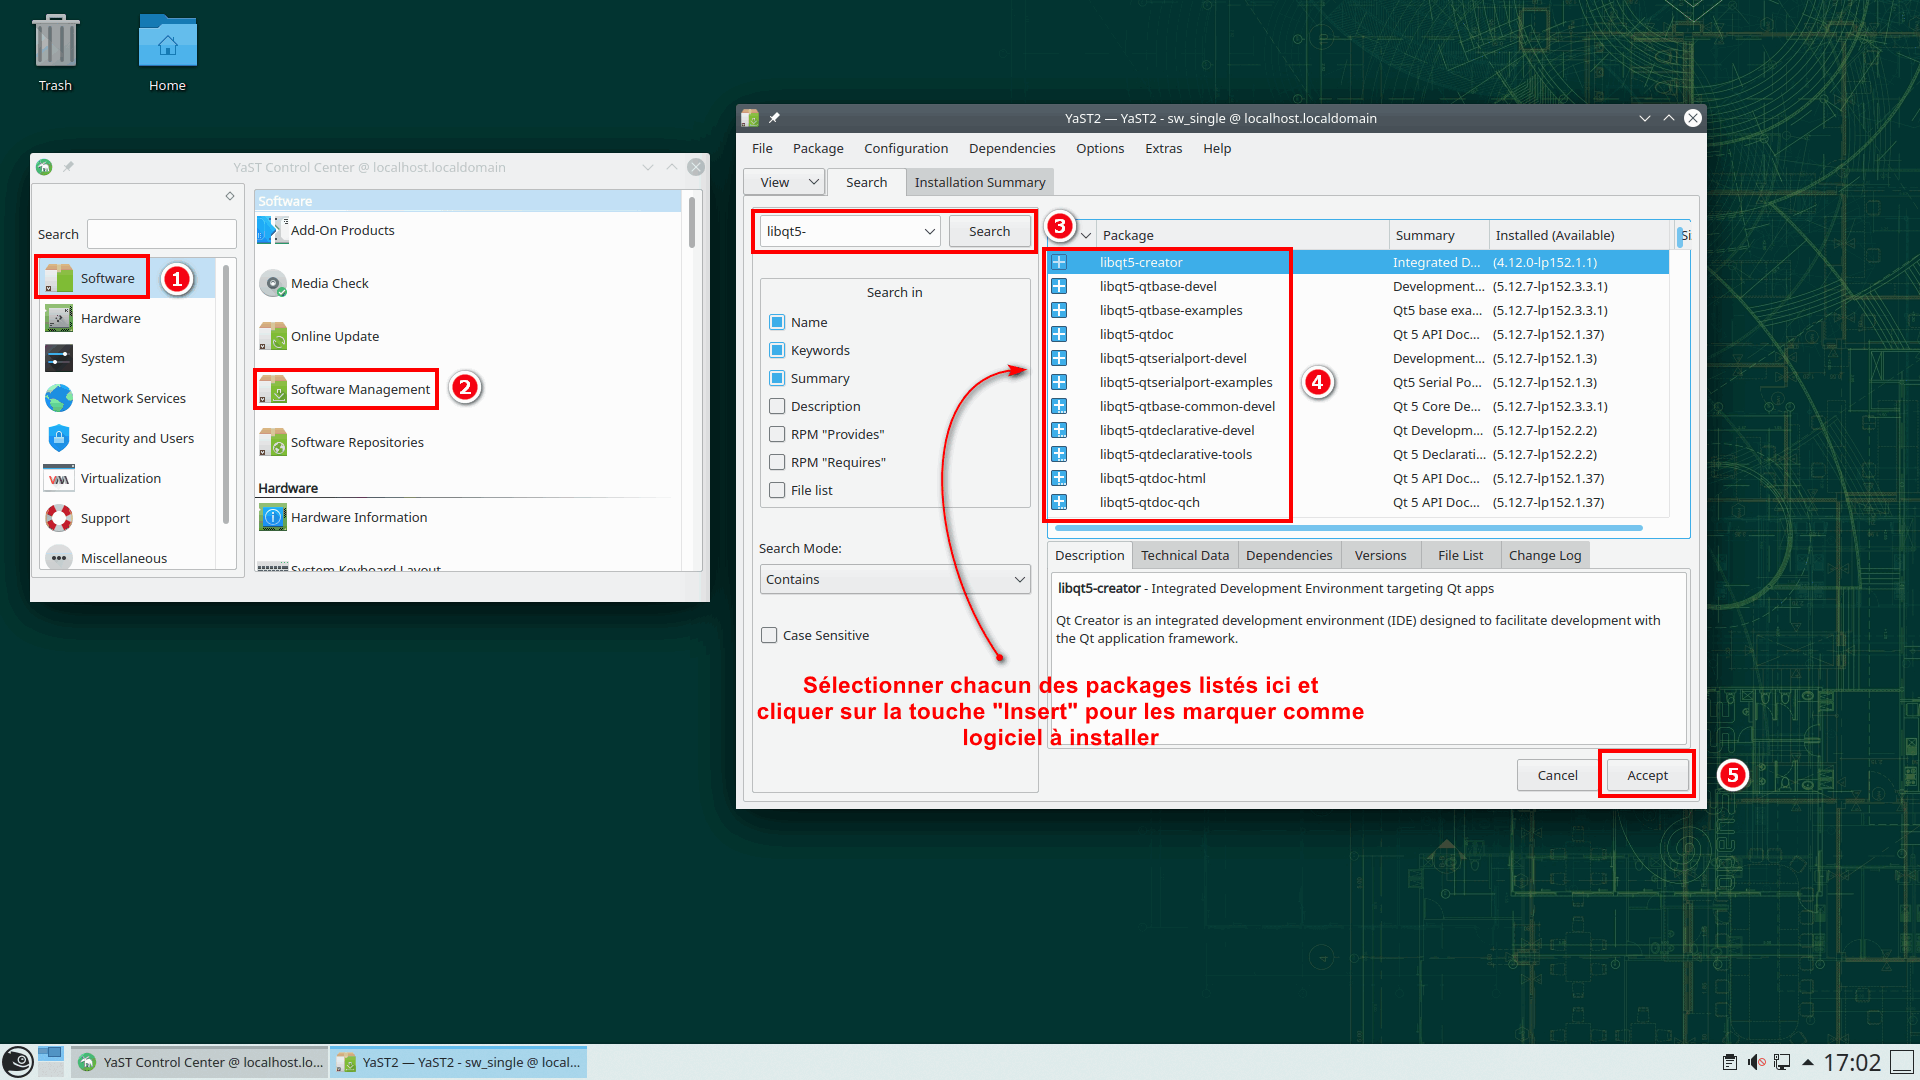This screenshot has height=1080, width=1920.
Task: Switch to Change Log tab
Action: [1545, 555]
